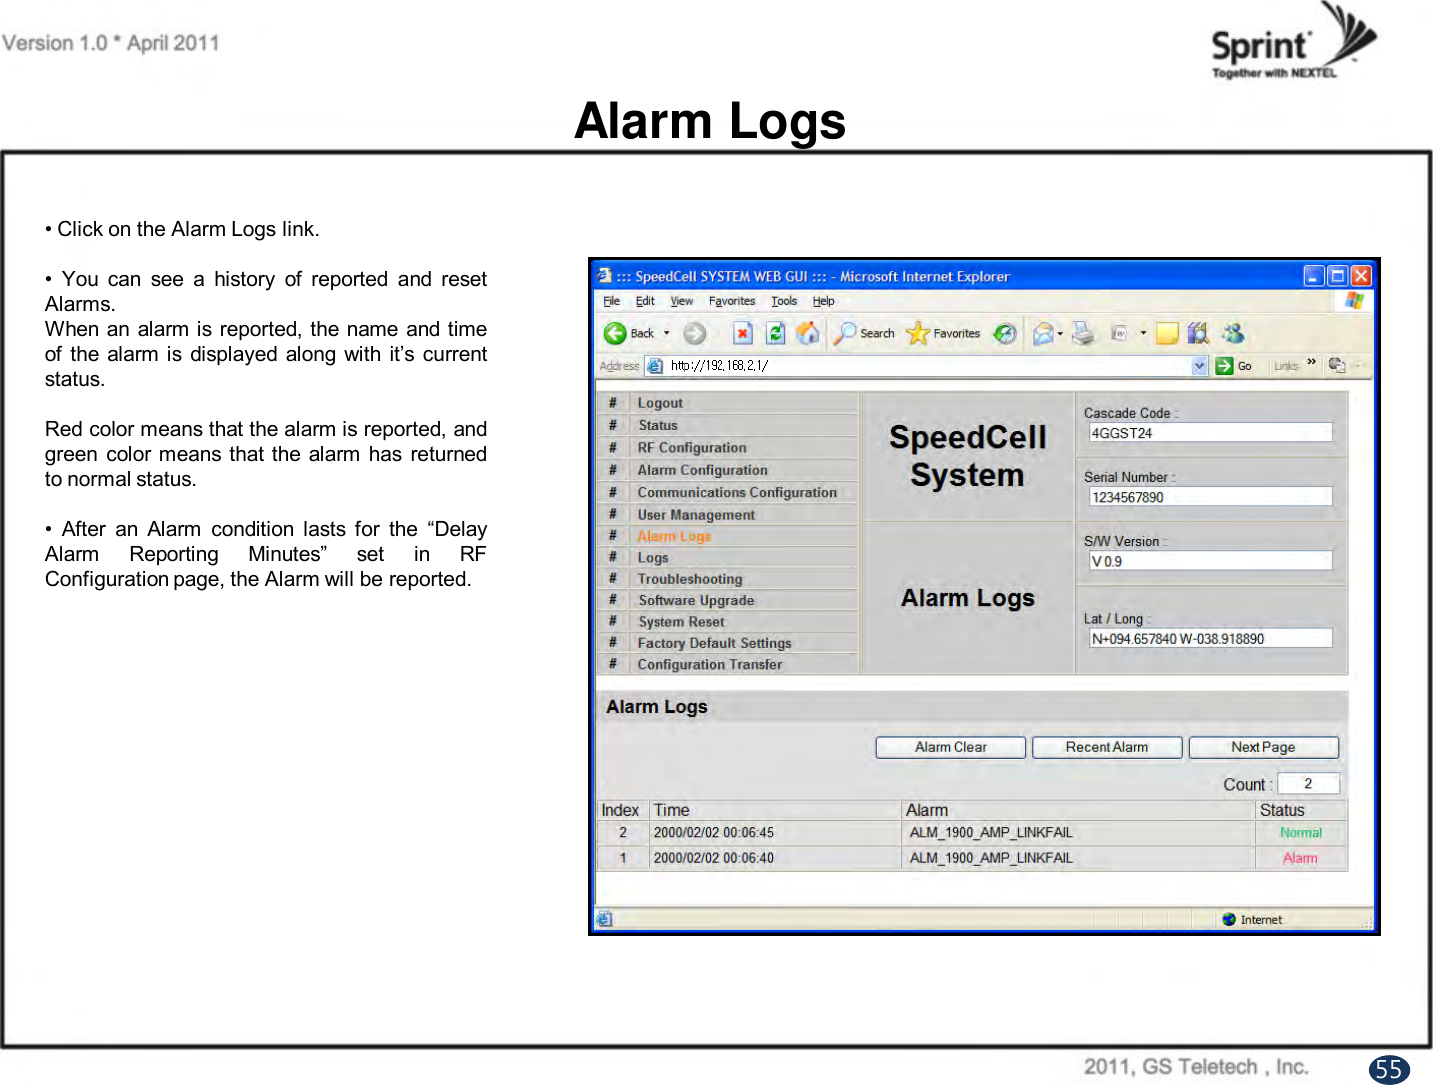Click the Print icon
This screenshot has width=1433, height=1085.
(1083, 333)
